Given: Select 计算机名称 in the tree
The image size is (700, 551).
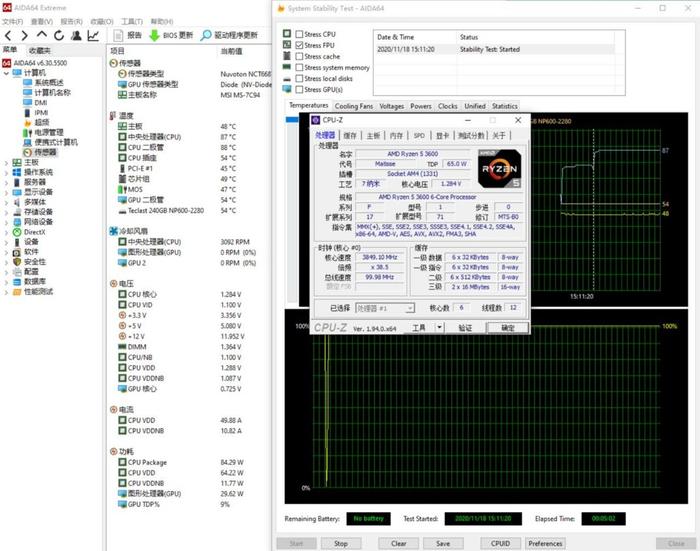Looking at the screenshot, I should 53,92.
